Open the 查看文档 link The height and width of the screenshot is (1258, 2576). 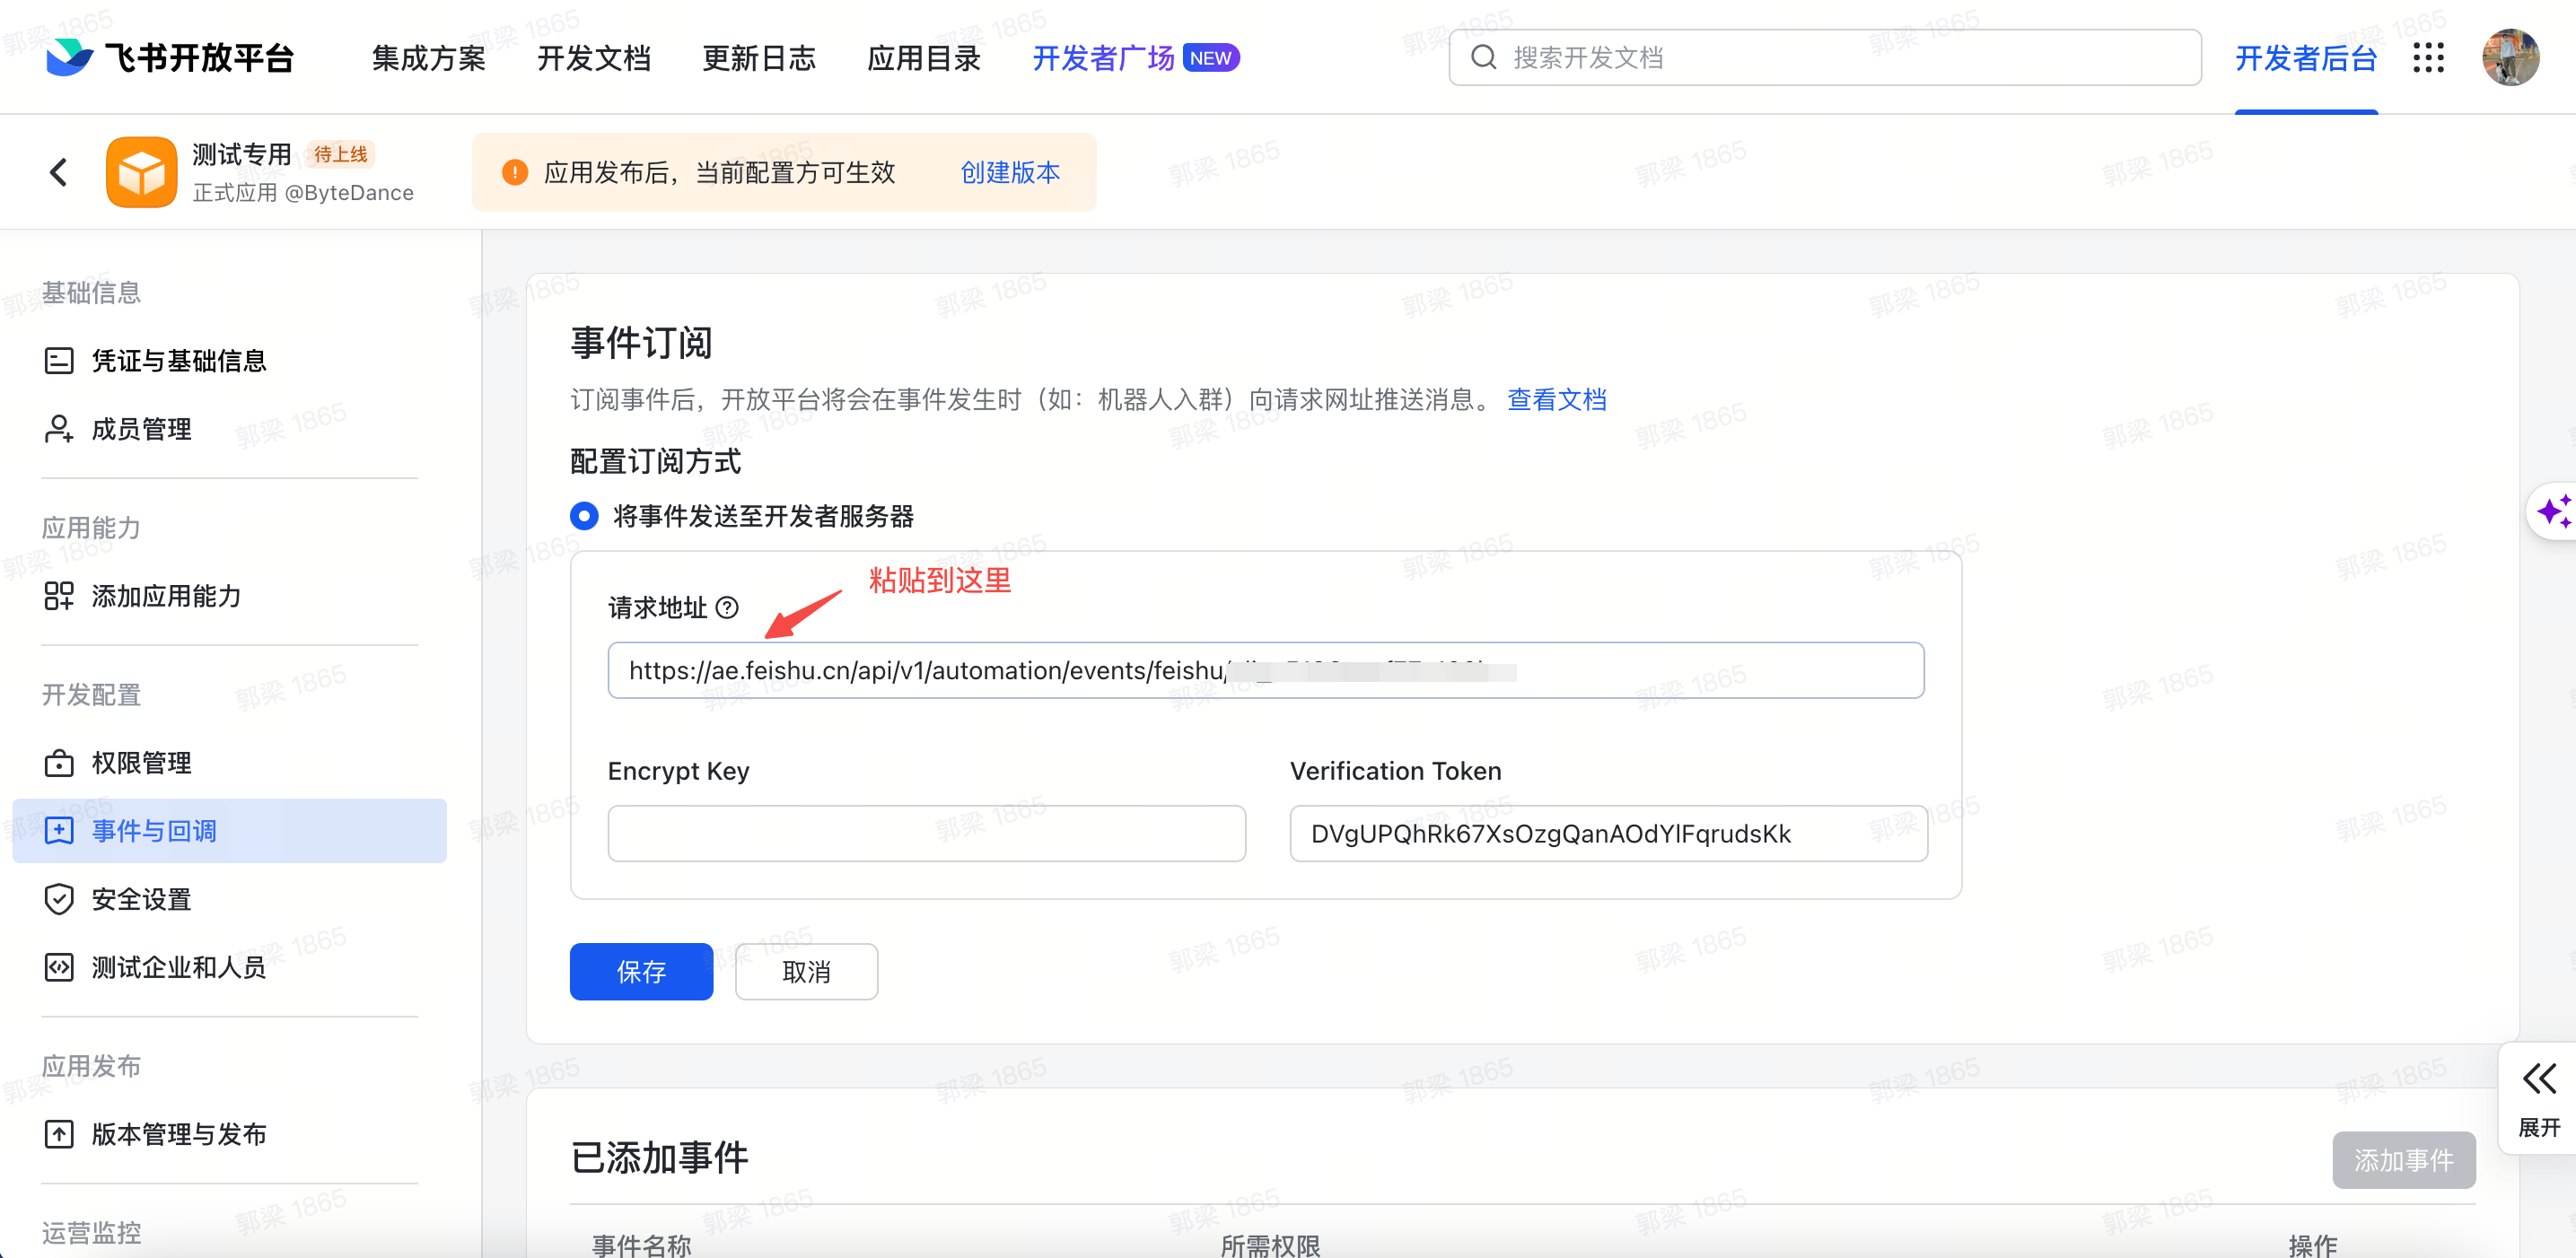coord(1557,400)
